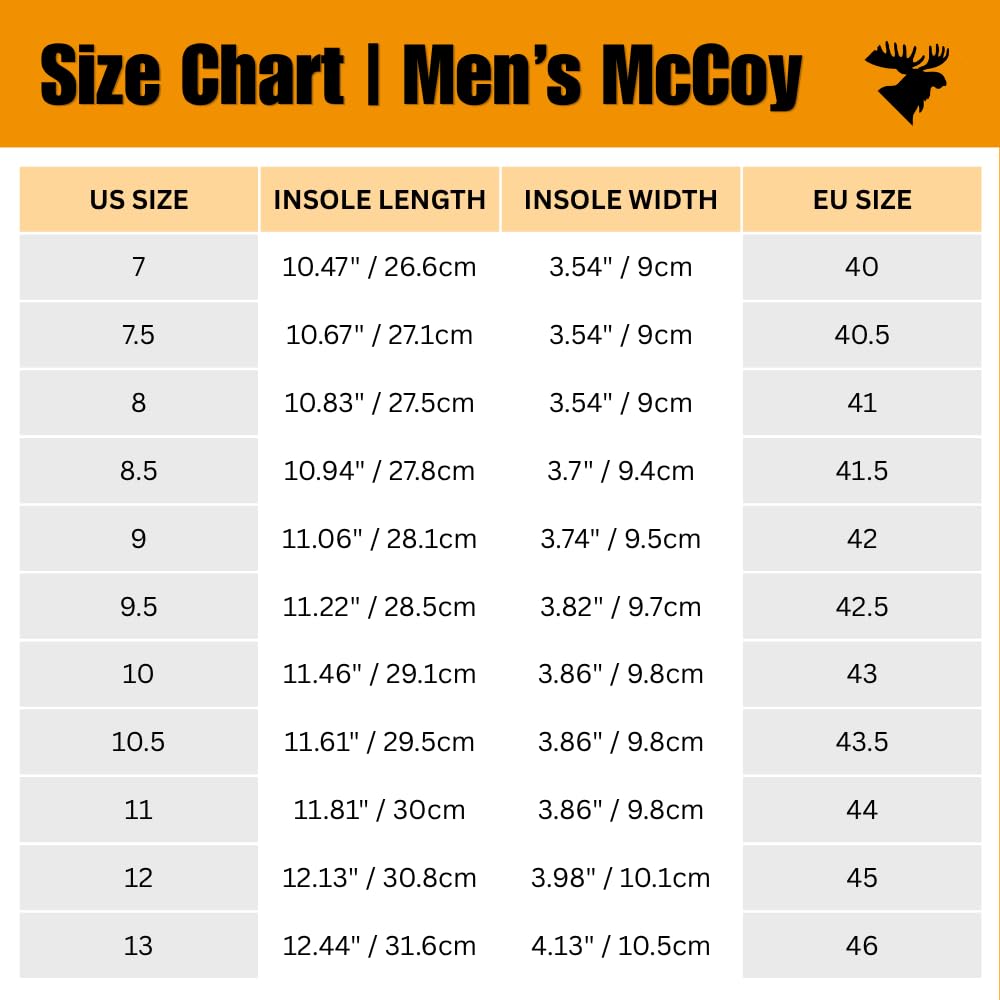Image resolution: width=1000 pixels, height=1000 pixels.
Task: Click the 11.46" / 29.1cm length cell
Action: (x=379, y=674)
